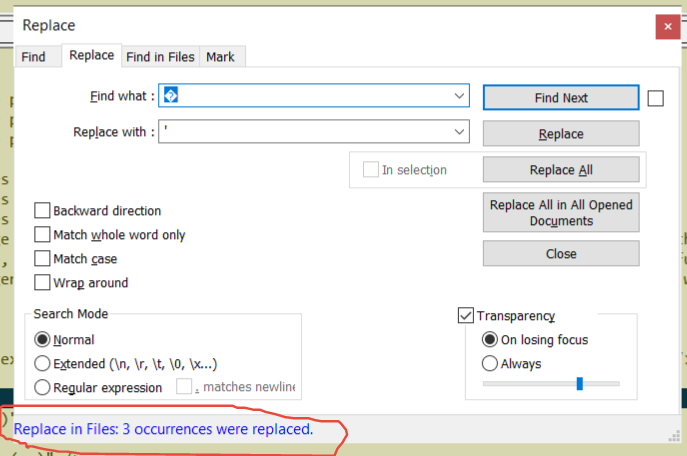Enable Match whole word only
Image resolution: width=687 pixels, height=456 pixels.
pyautogui.click(x=42, y=235)
